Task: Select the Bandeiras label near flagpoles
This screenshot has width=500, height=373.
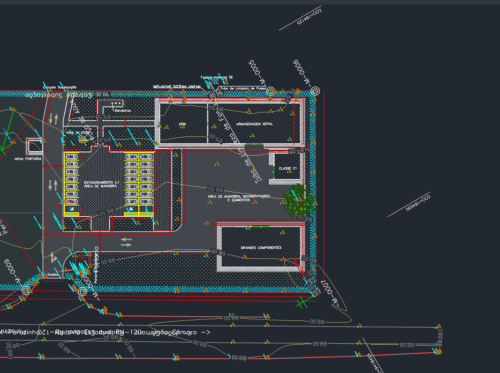Action: tap(123, 110)
